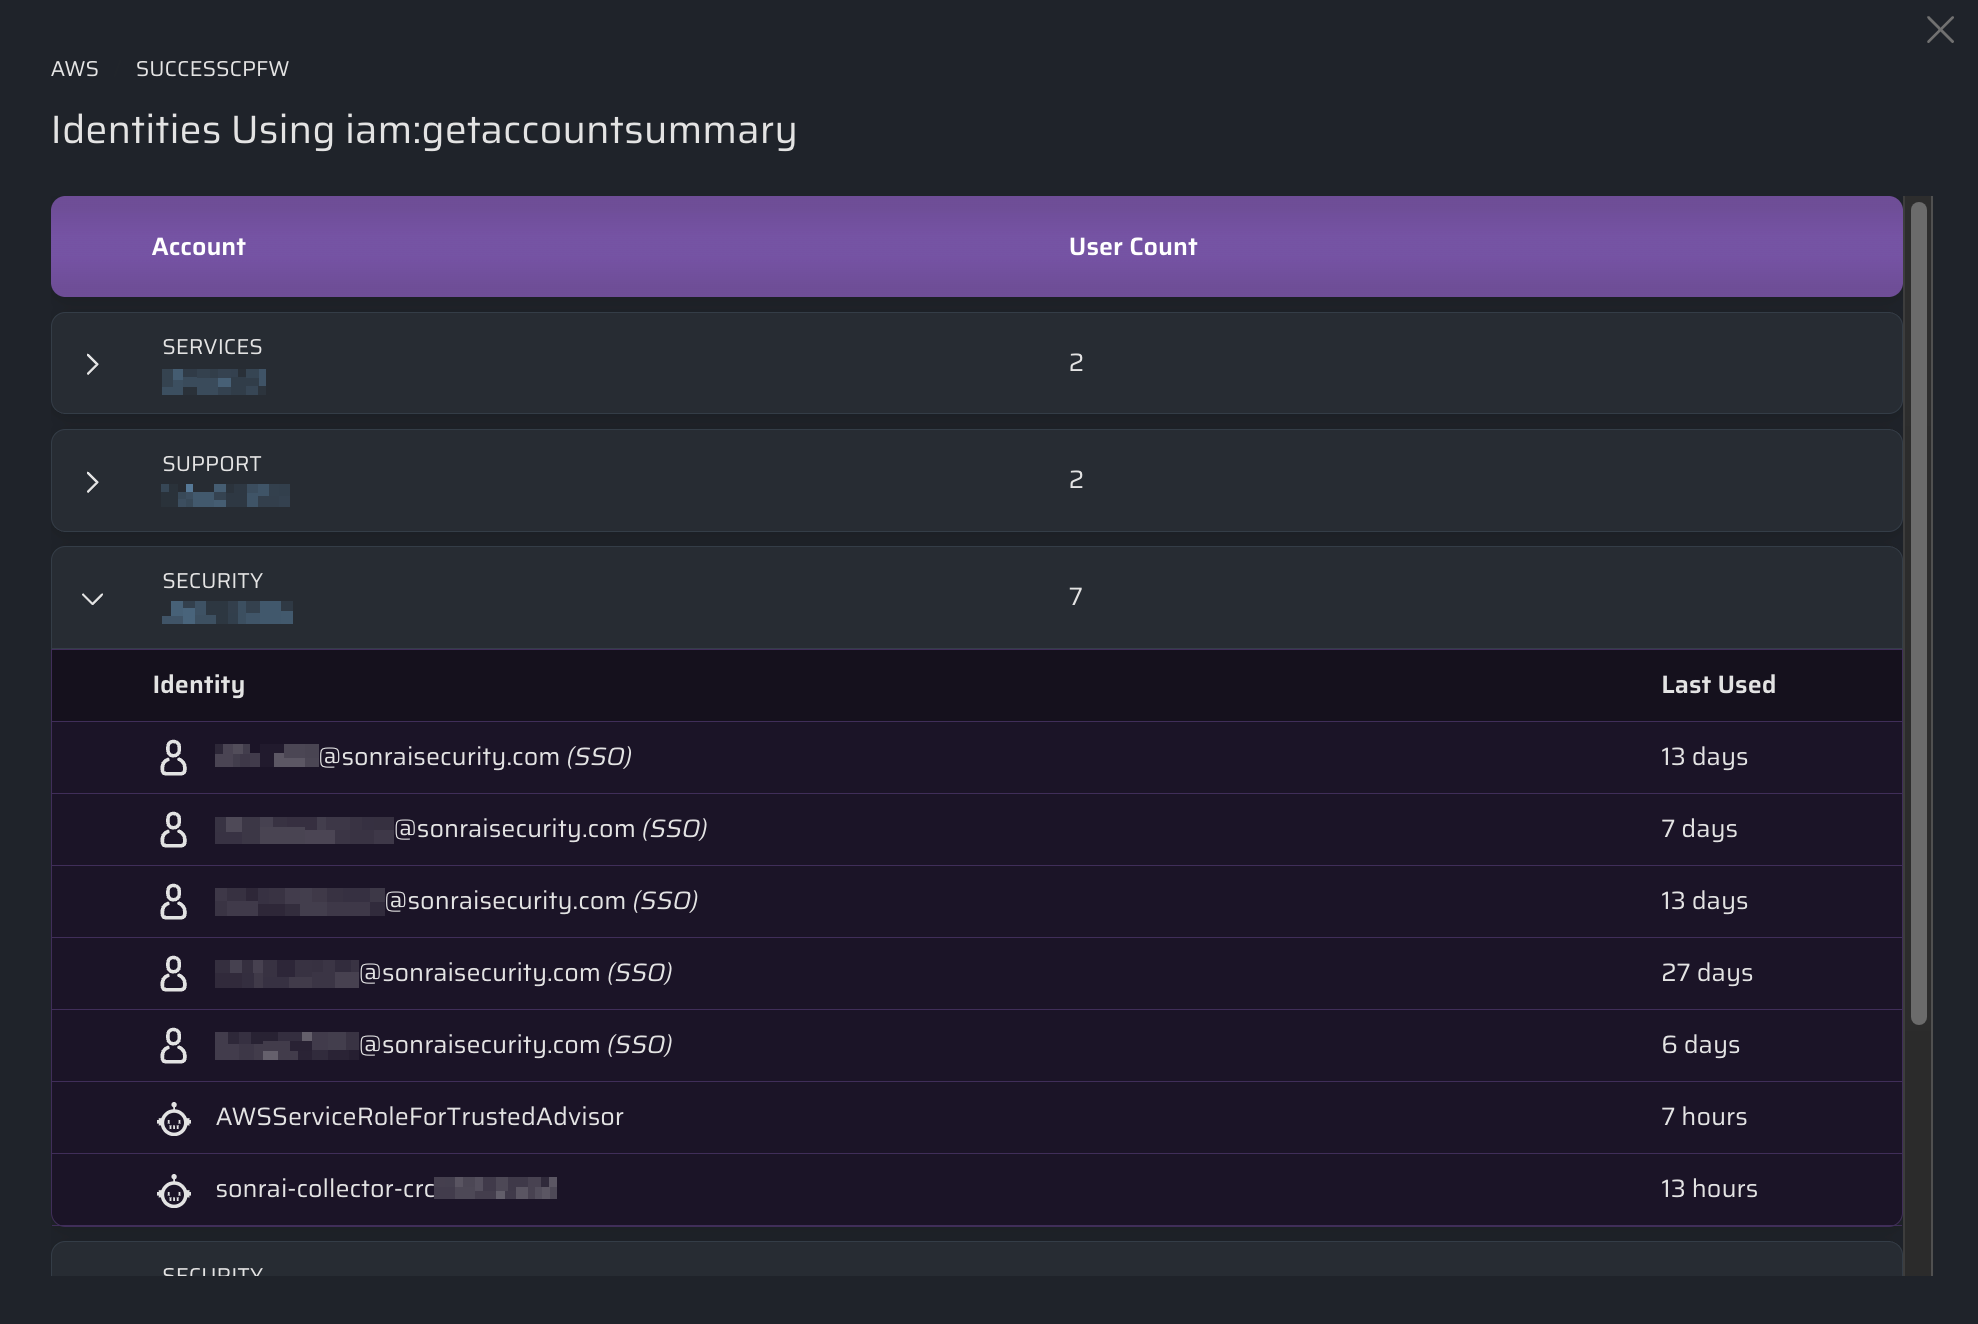Expand the SERVICES account row

coord(92,364)
